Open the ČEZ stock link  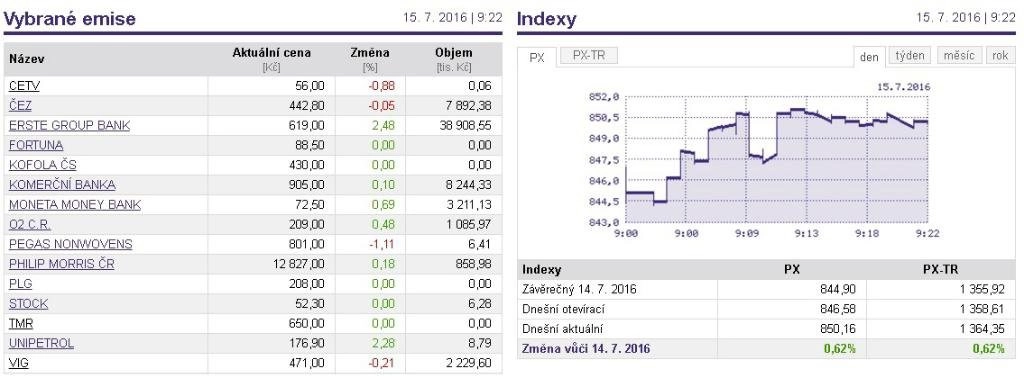(x=20, y=105)
